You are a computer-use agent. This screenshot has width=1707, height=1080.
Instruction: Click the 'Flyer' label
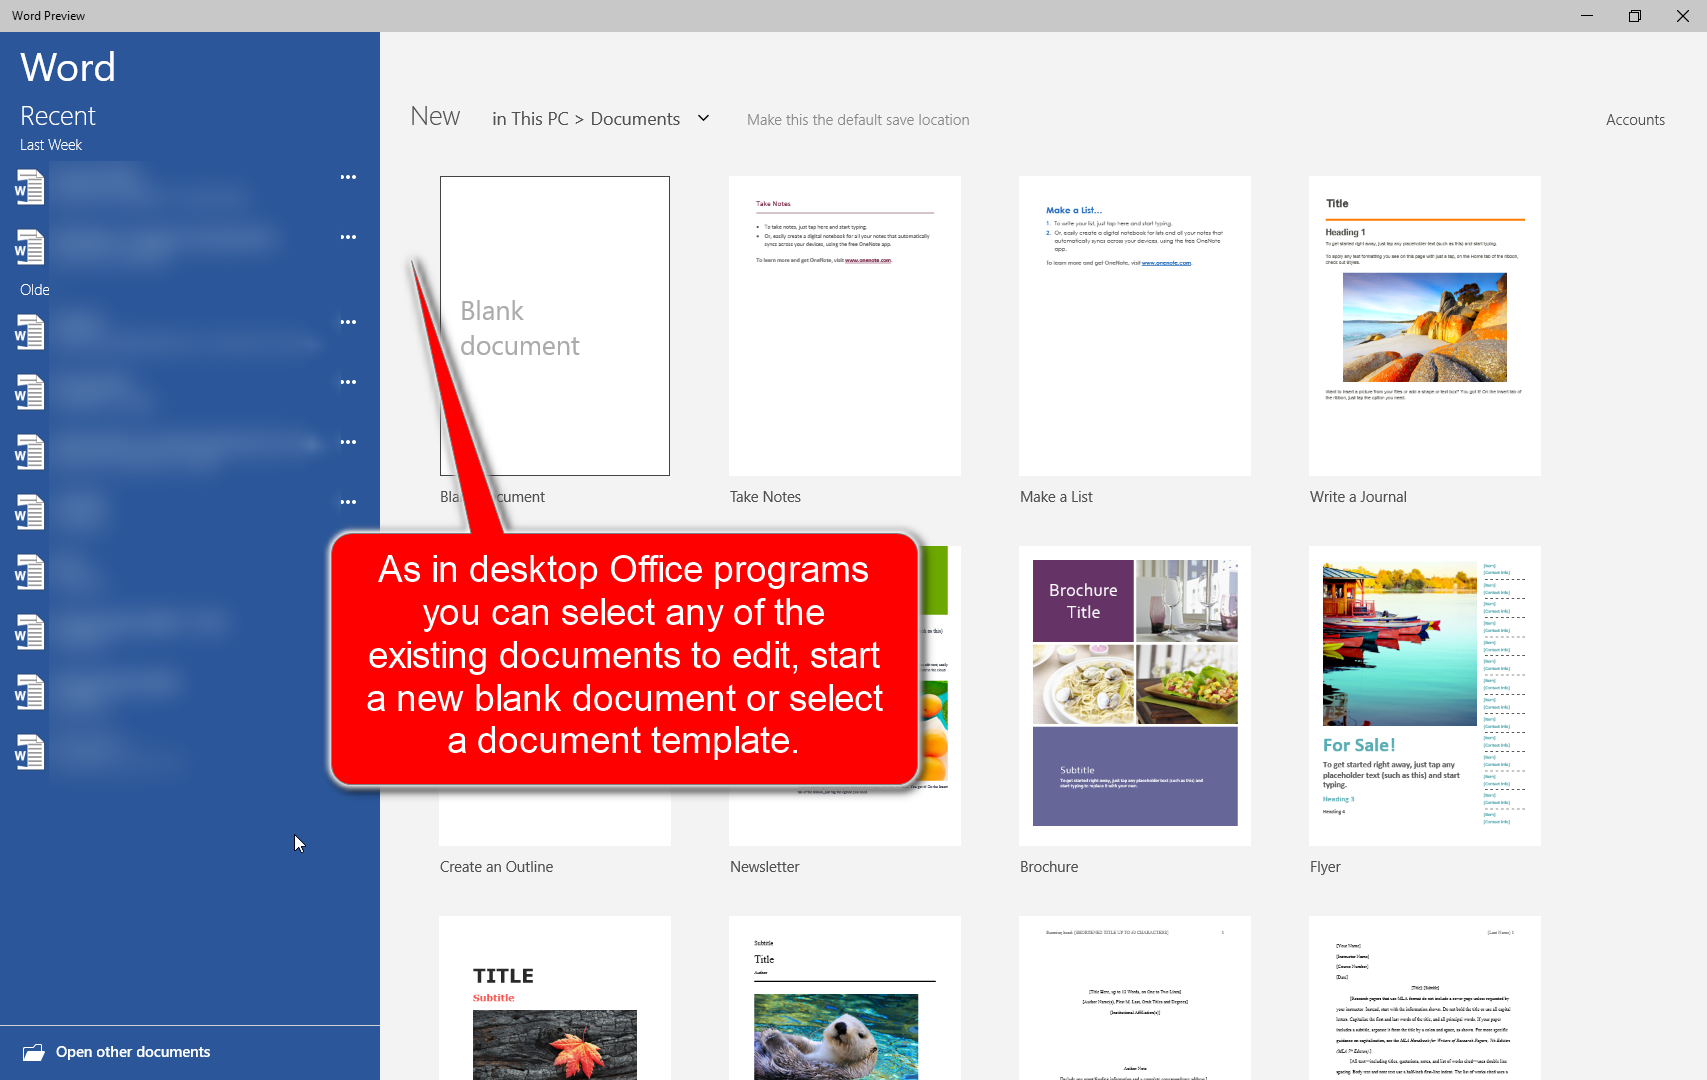1325,867
